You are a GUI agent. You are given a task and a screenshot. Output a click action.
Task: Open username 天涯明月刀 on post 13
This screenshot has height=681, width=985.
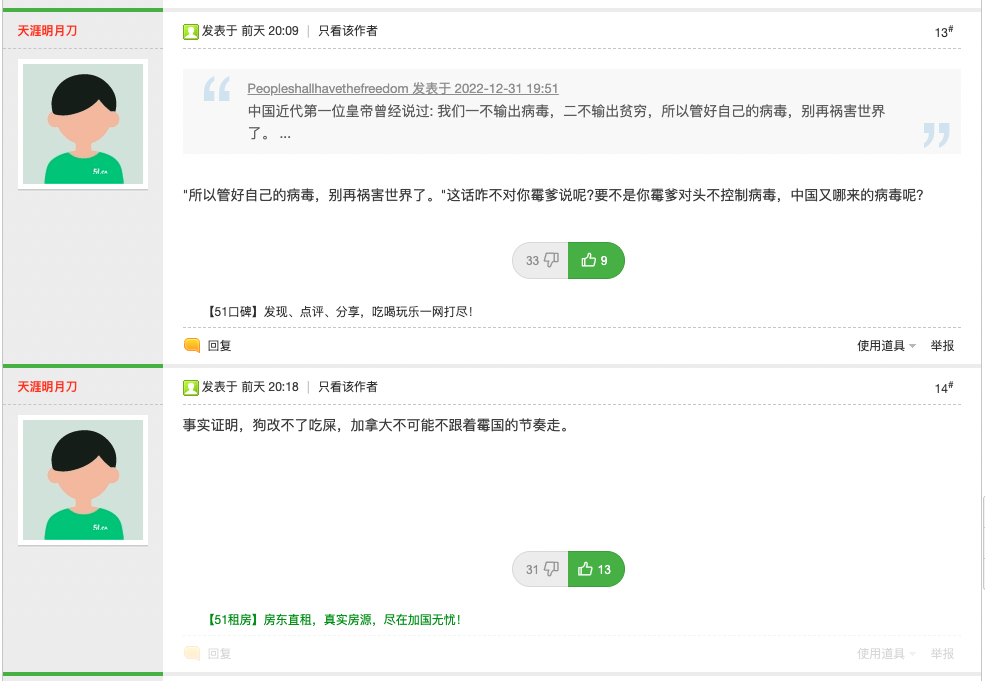47,31
